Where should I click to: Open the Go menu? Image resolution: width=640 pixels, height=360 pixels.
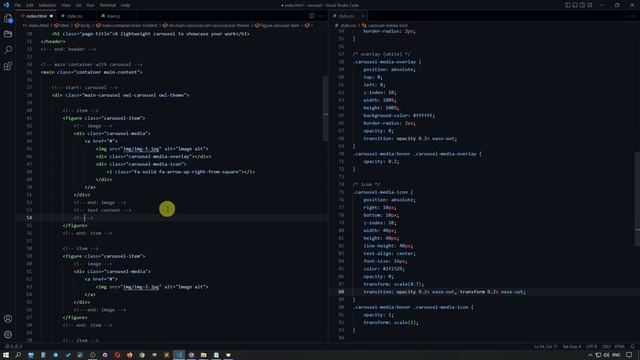pyautogui.click(x=78, y=5)
